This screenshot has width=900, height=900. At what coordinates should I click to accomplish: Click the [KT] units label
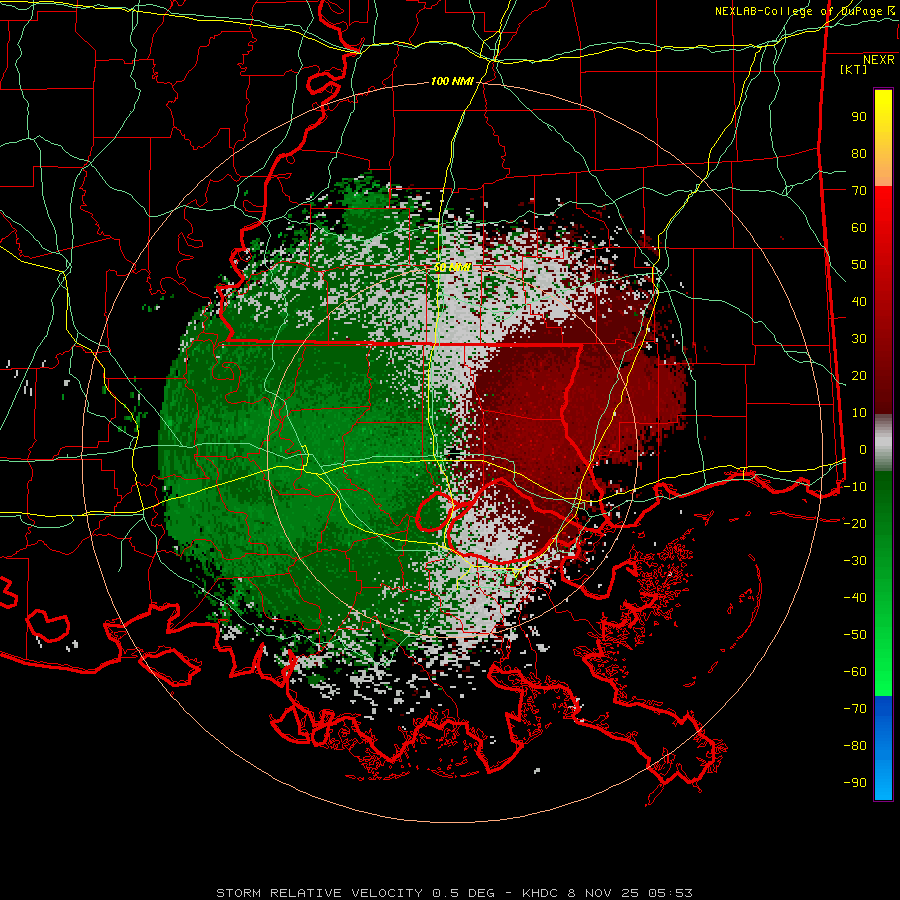click(x=854, y=69)
